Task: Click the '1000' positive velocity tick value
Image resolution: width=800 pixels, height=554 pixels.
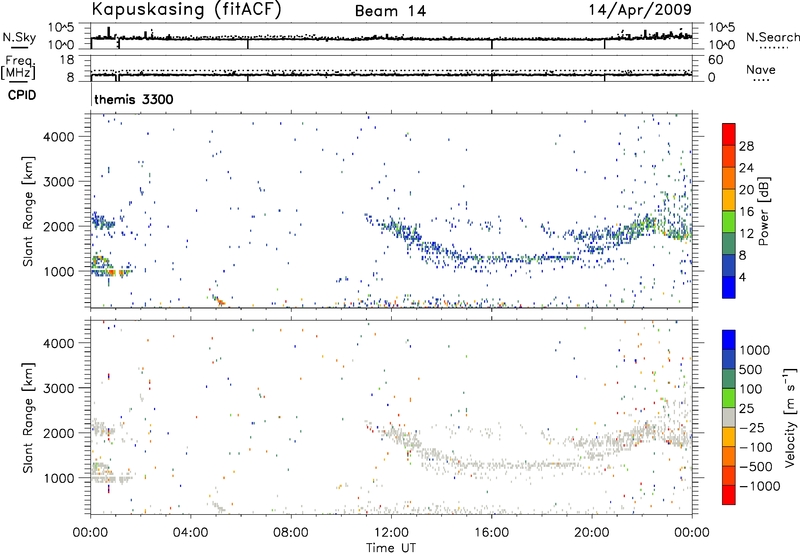Action: tap(755, 350)
